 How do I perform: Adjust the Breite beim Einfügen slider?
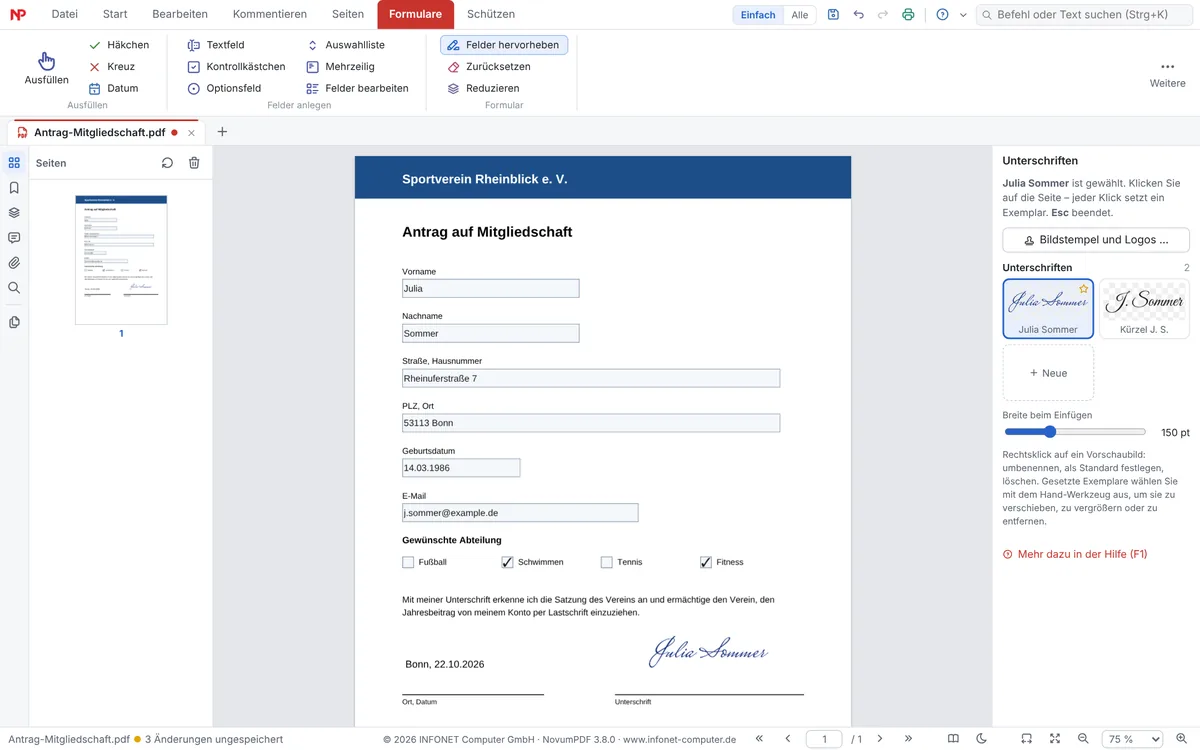click(1075, 432)
